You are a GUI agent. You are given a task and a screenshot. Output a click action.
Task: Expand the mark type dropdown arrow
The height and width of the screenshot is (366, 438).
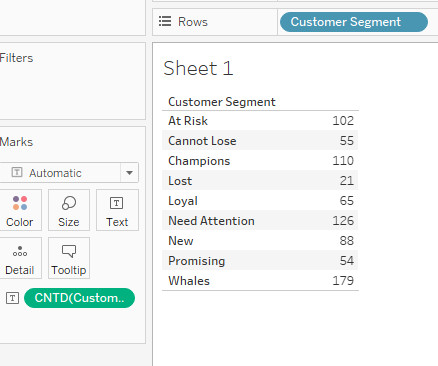pos(129,173)
